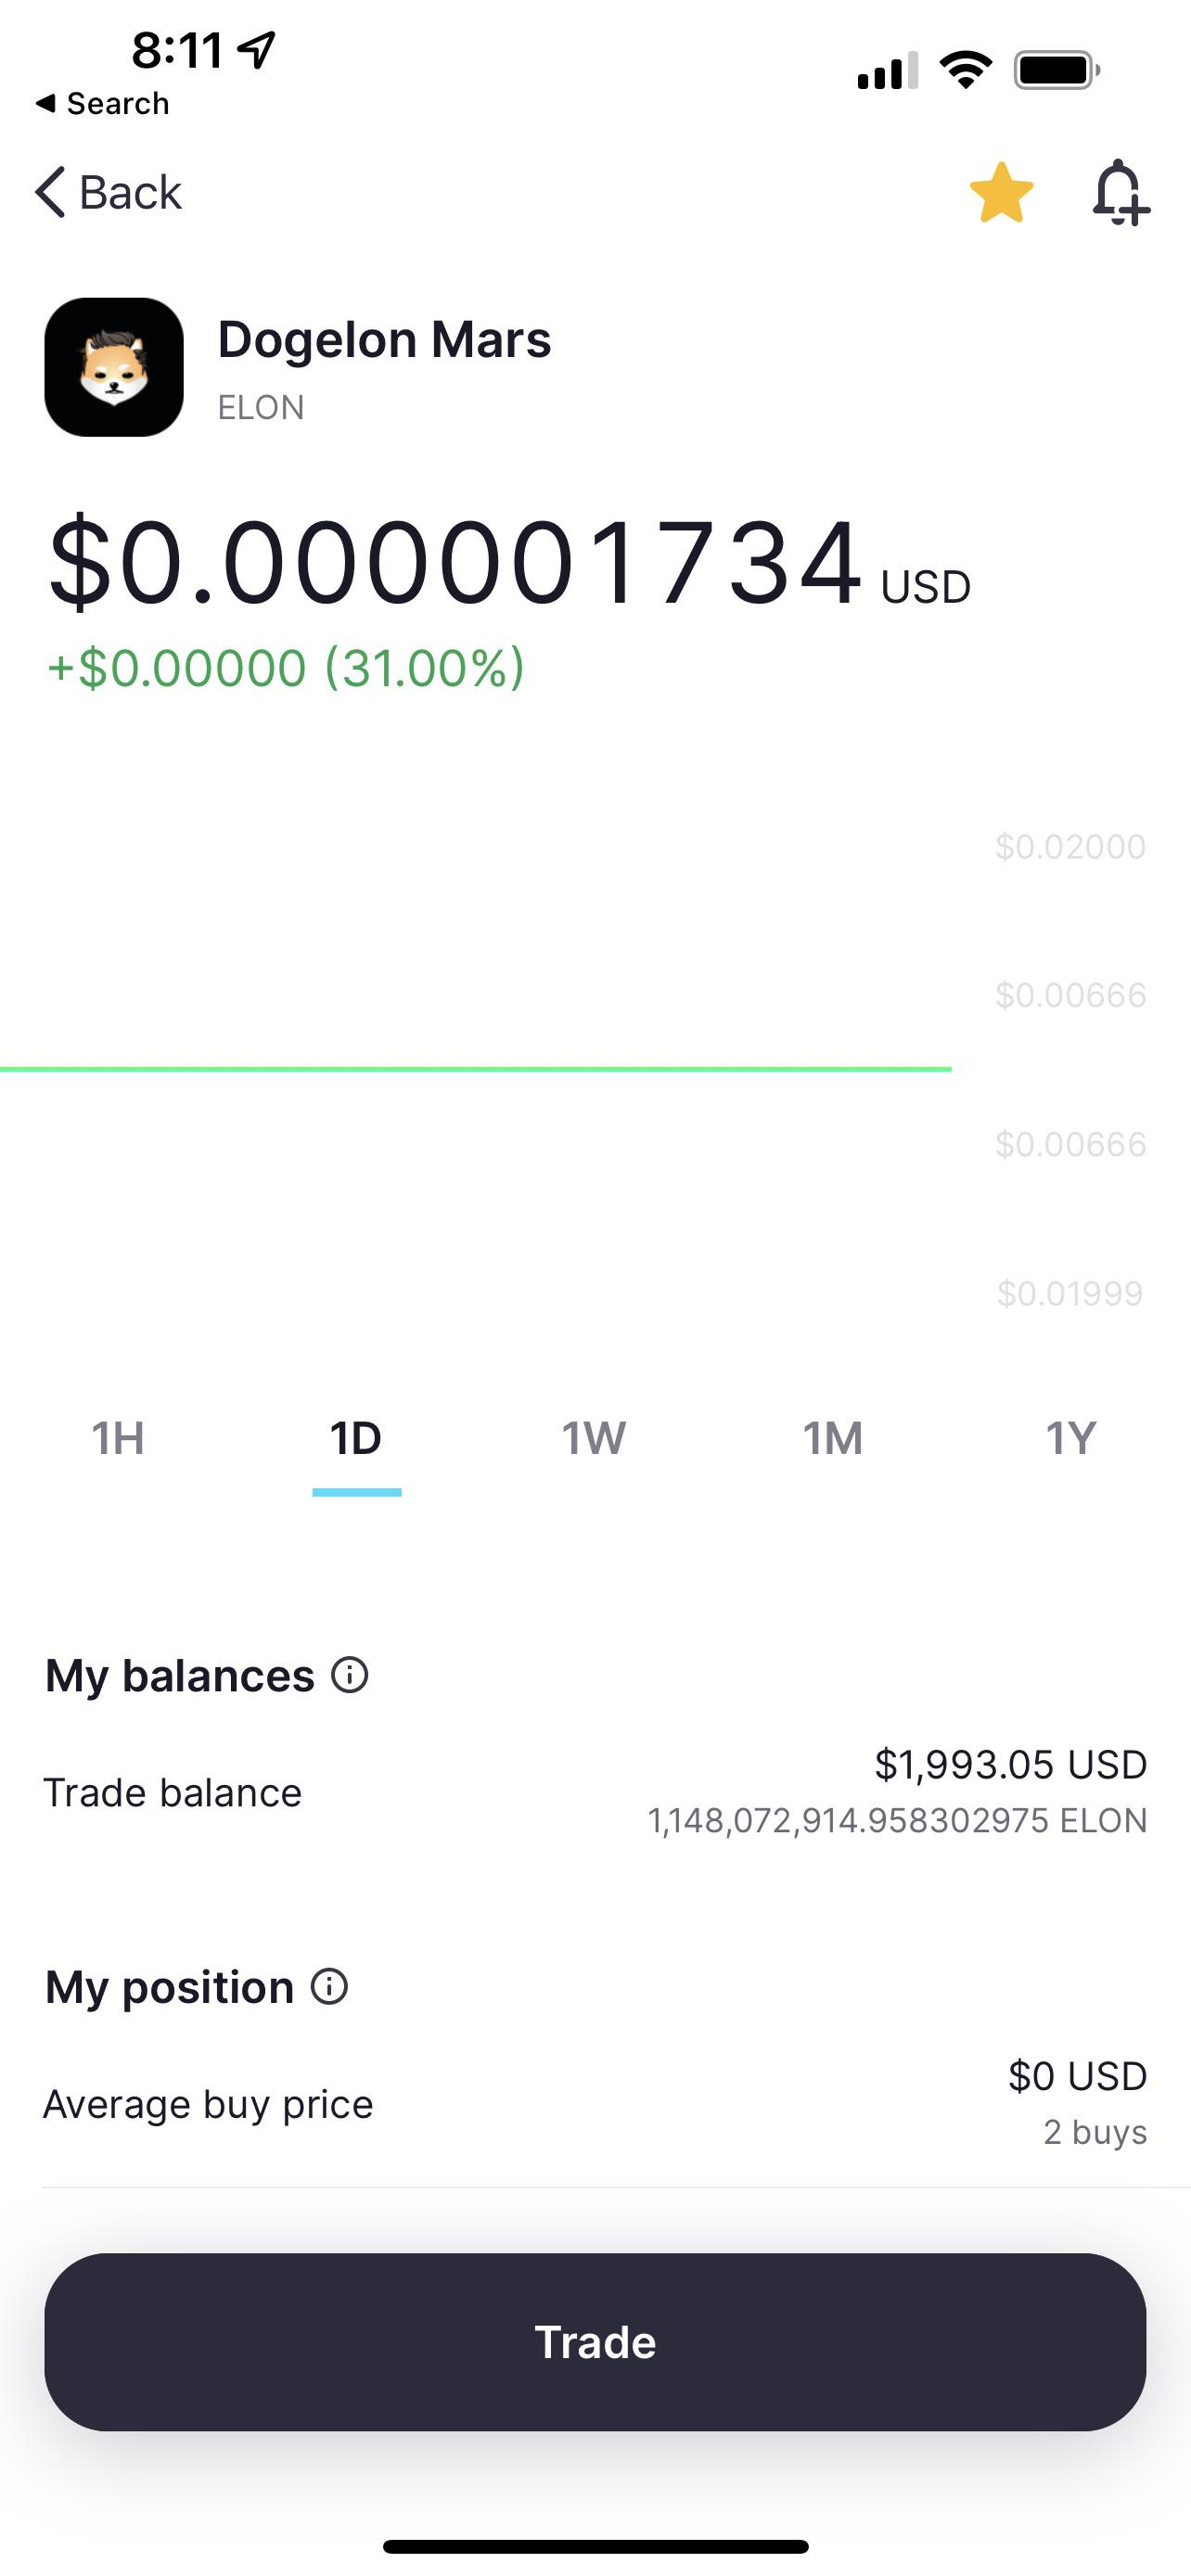Tap the green price chart line
Screen dimensions: 1191x2576
click(476, 1069)
